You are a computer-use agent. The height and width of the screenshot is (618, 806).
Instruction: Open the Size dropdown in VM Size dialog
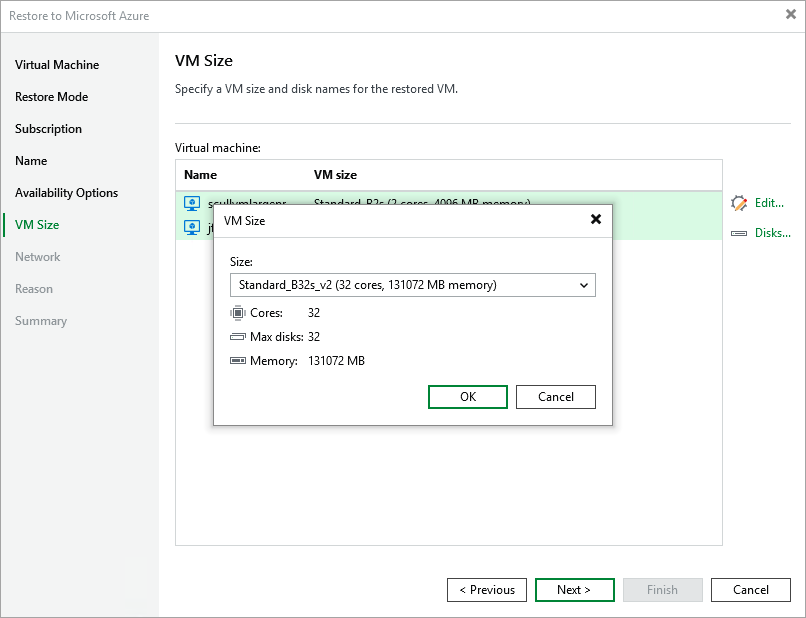[412, 285]
